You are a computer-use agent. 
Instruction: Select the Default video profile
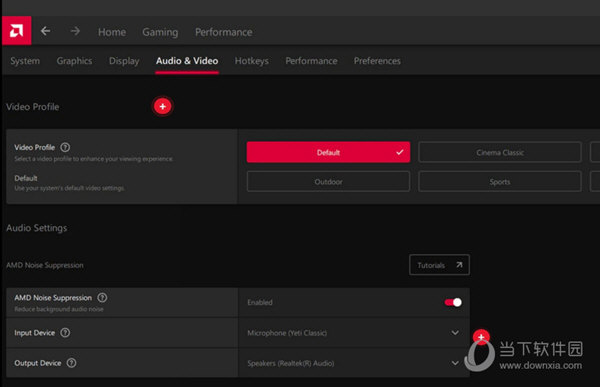(x=328, y=152)
